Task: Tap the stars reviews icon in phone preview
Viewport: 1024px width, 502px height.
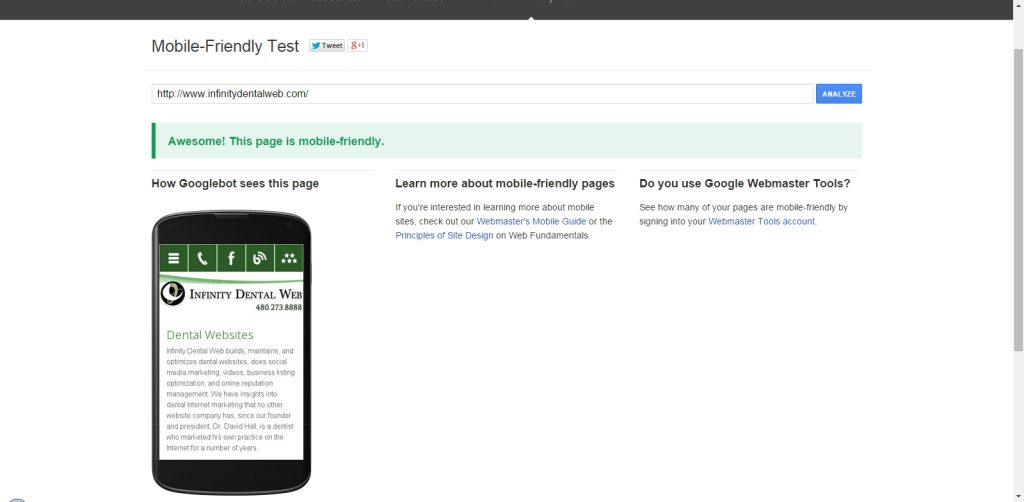Action: (x=289, y=259)
